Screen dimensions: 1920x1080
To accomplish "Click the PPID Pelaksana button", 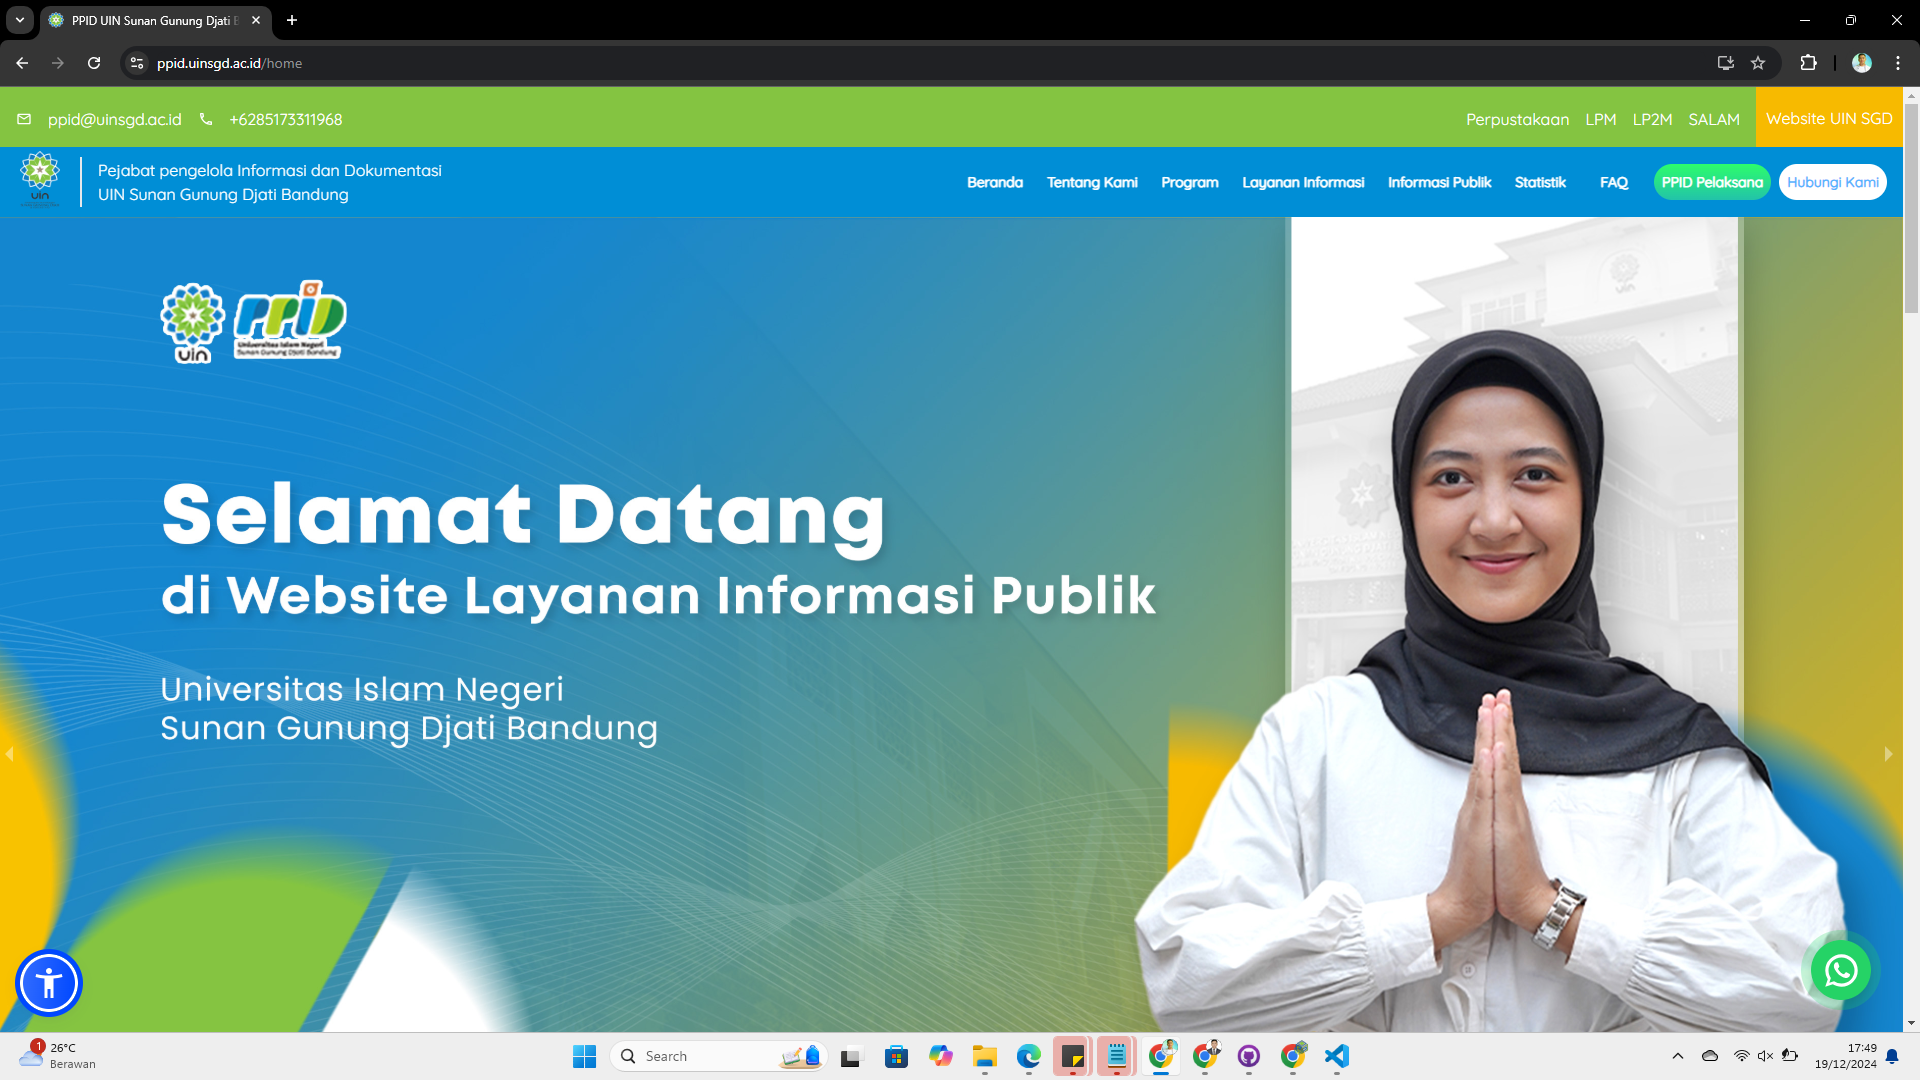I will [x=1712, y=182].
